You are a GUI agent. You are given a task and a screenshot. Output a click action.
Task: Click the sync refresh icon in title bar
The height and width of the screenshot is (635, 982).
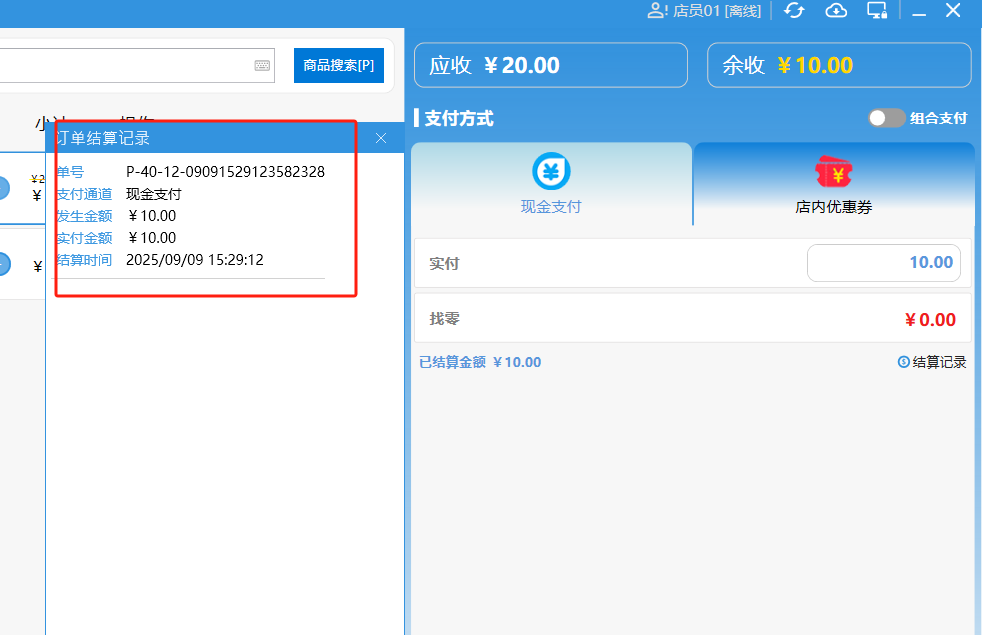pyautogui.click(x=794, y=11)
